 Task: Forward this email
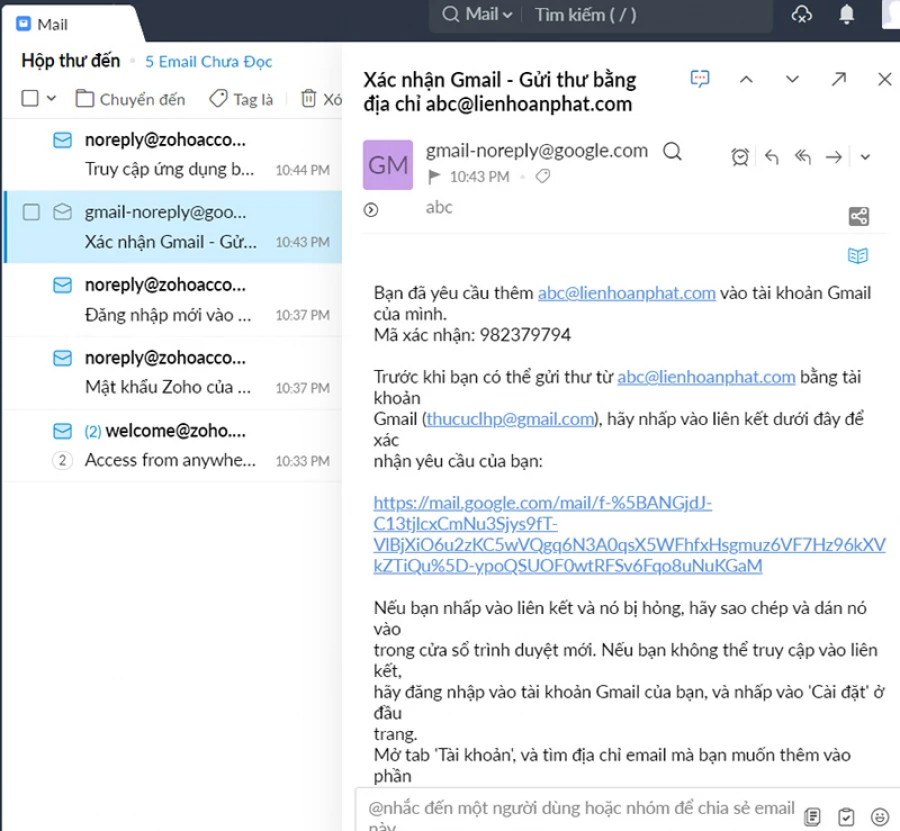point(833,157)
